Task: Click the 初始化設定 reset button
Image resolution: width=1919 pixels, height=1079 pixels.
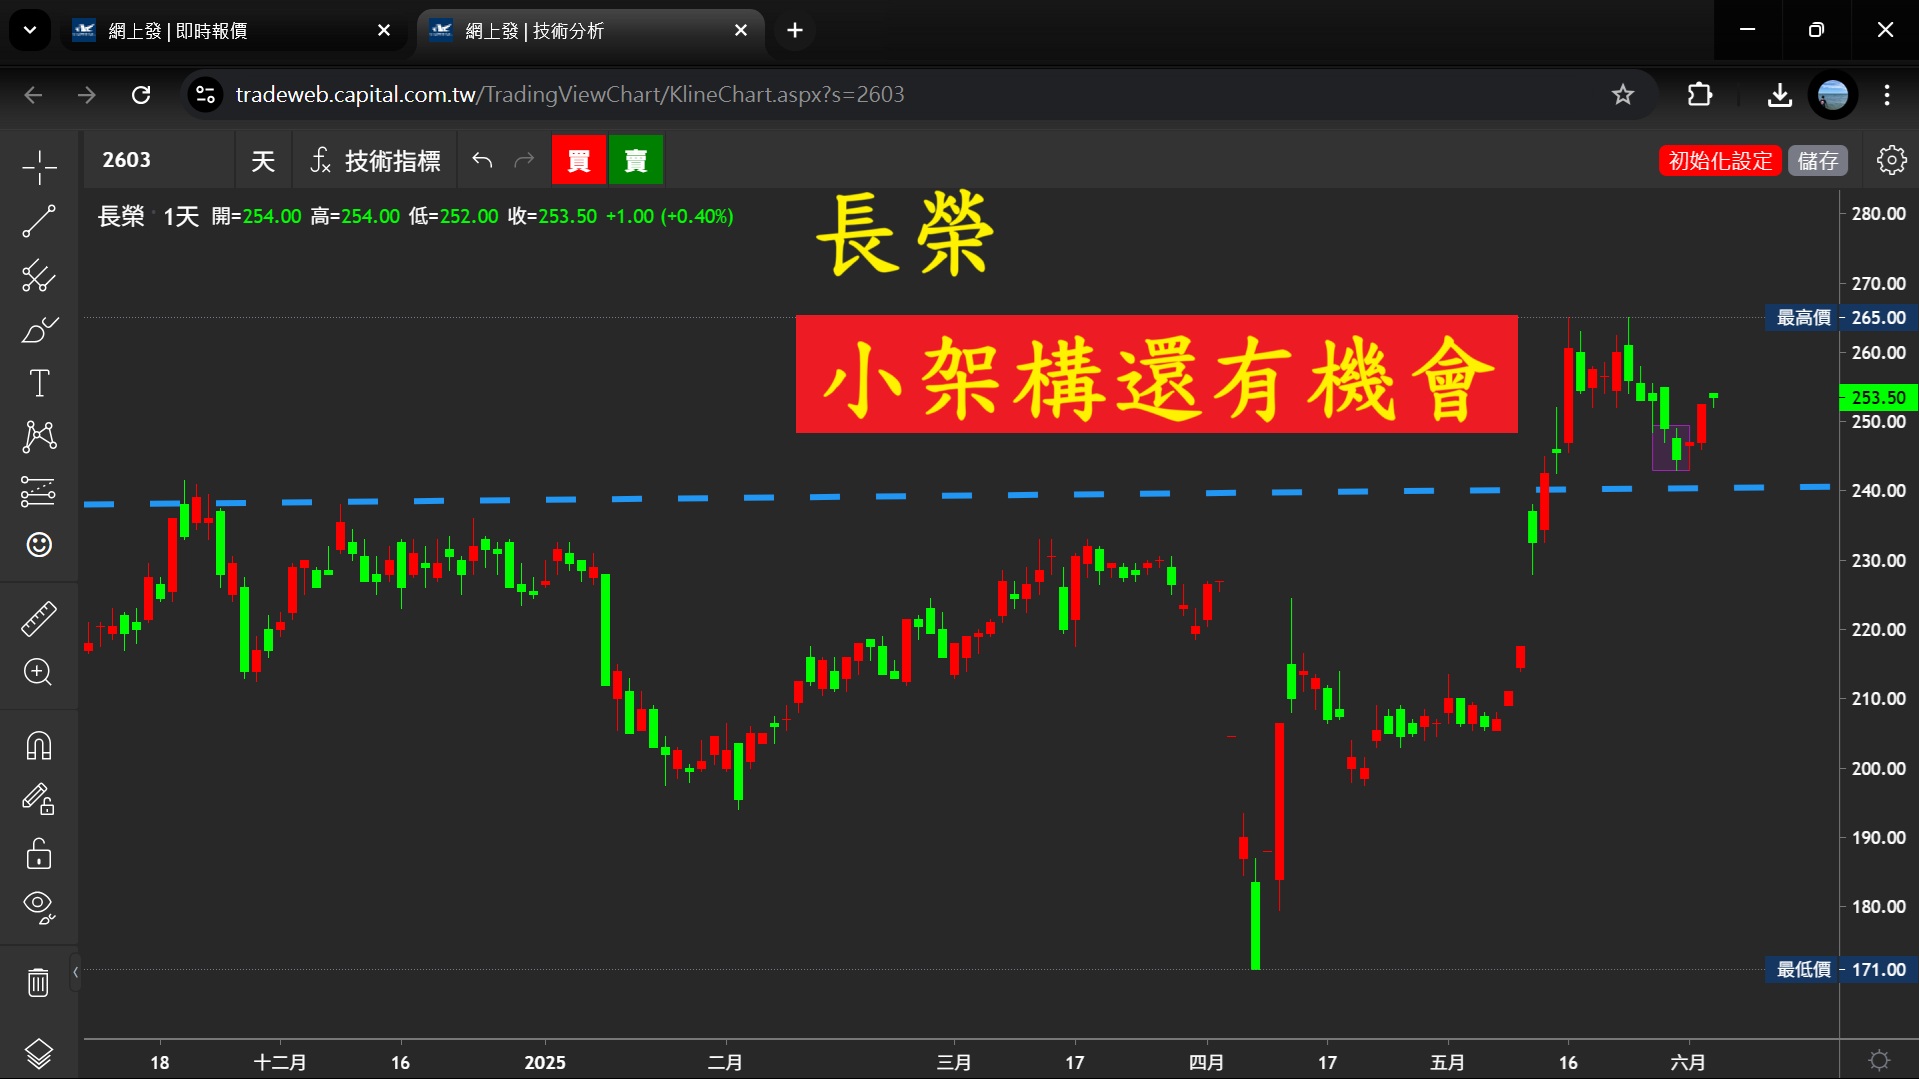Action: click(x=1720, y=160)
